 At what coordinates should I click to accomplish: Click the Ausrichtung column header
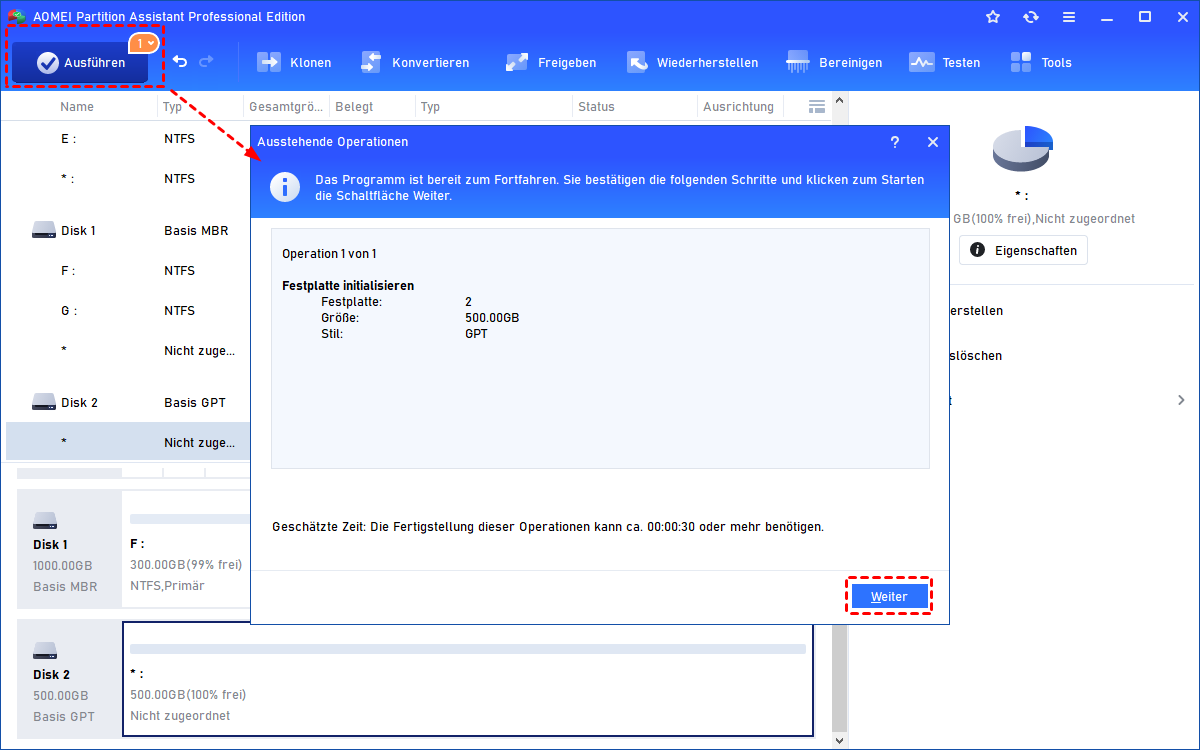[738, 106]
